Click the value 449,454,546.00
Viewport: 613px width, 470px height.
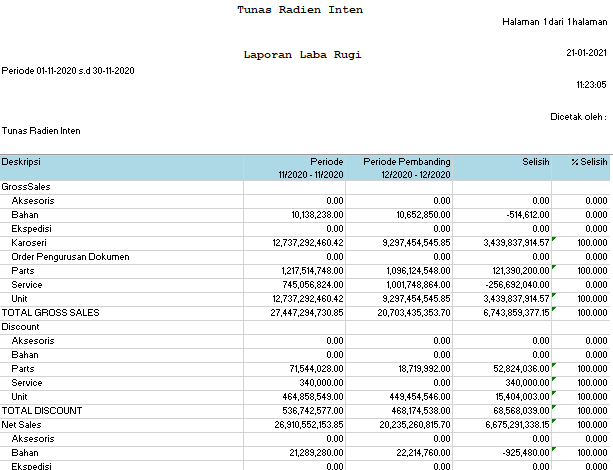[x=420, y=397]
